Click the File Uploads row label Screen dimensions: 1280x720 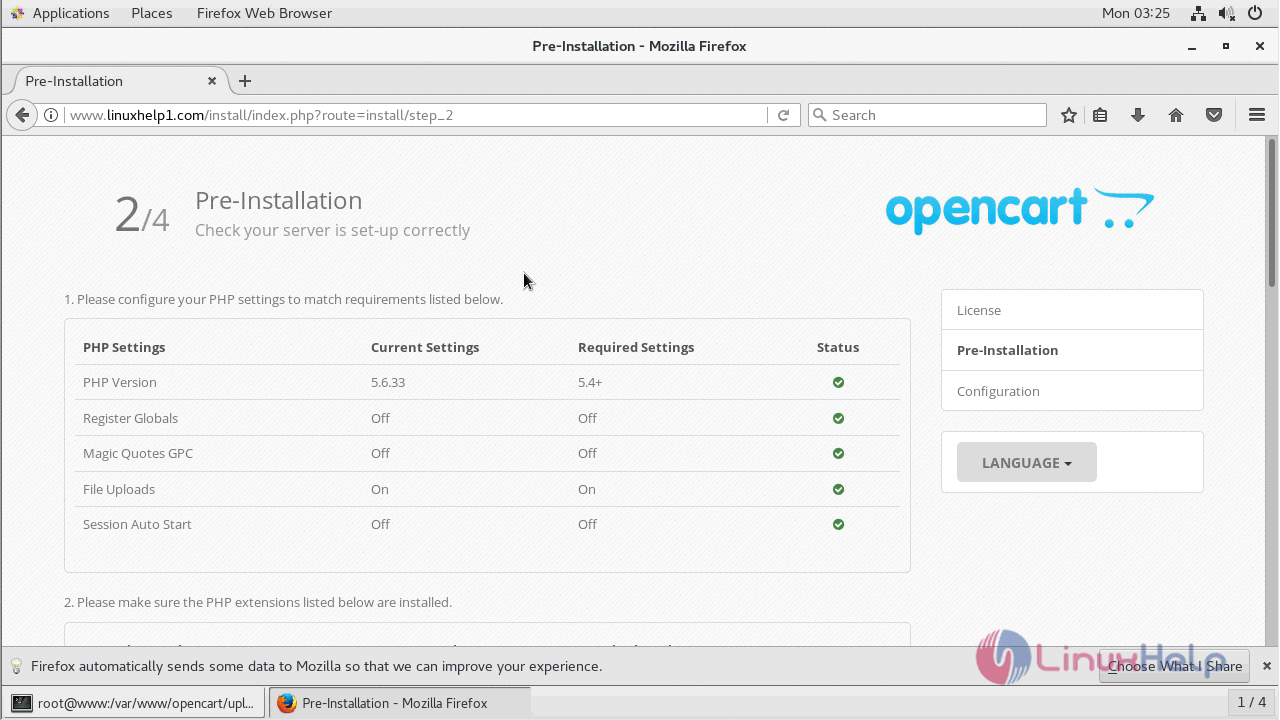click(x=119, y=489)
